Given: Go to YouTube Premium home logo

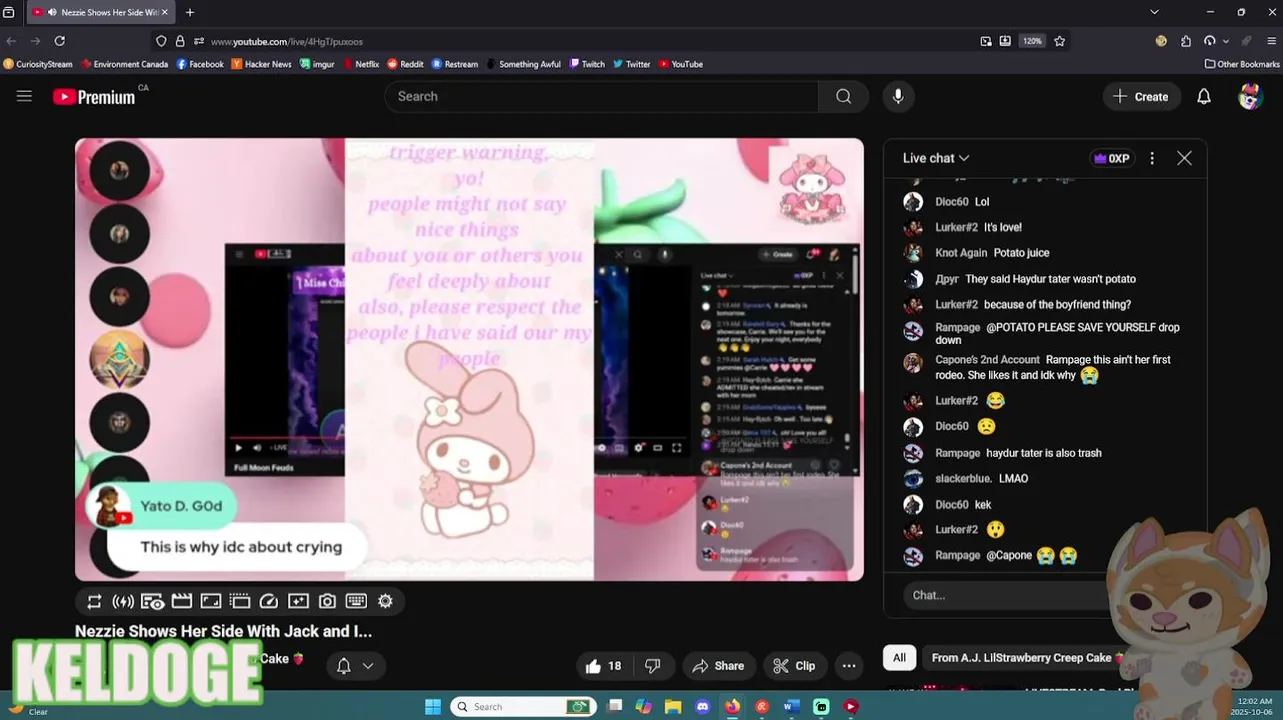Looking at the screenshot, I should point(94,96).
